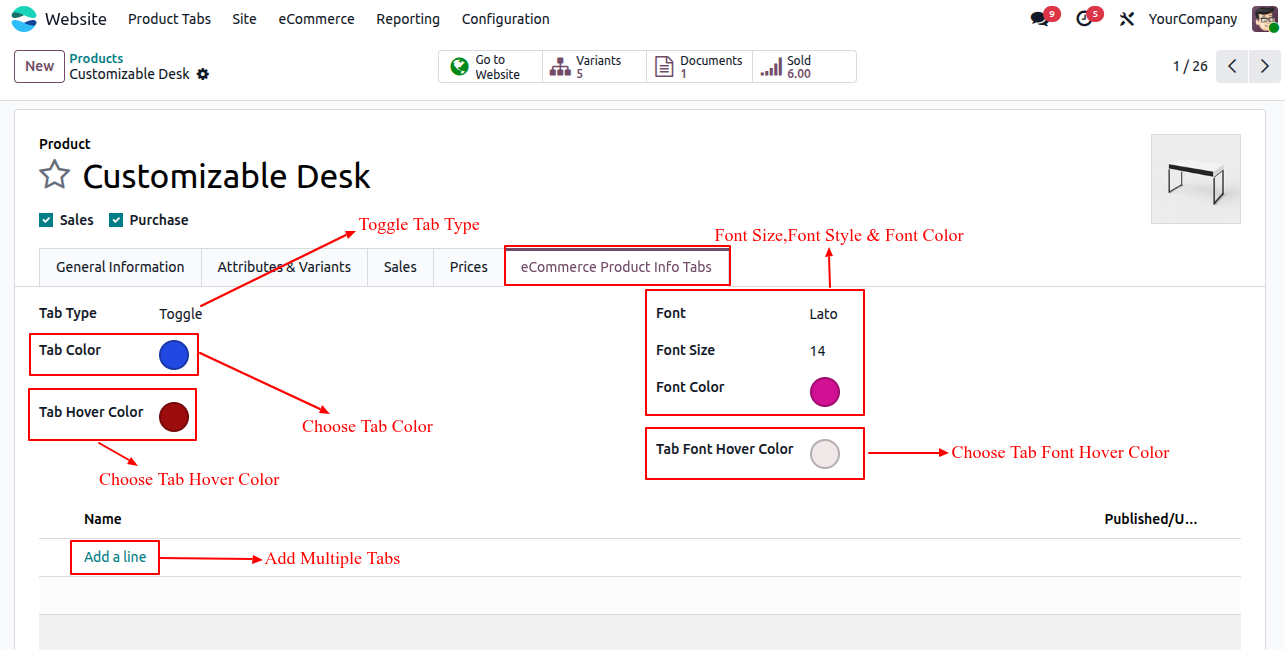Click the gear icon beside Customizable Desk
This screenshot has height=650, width=1285.
(x=203, y=74)
